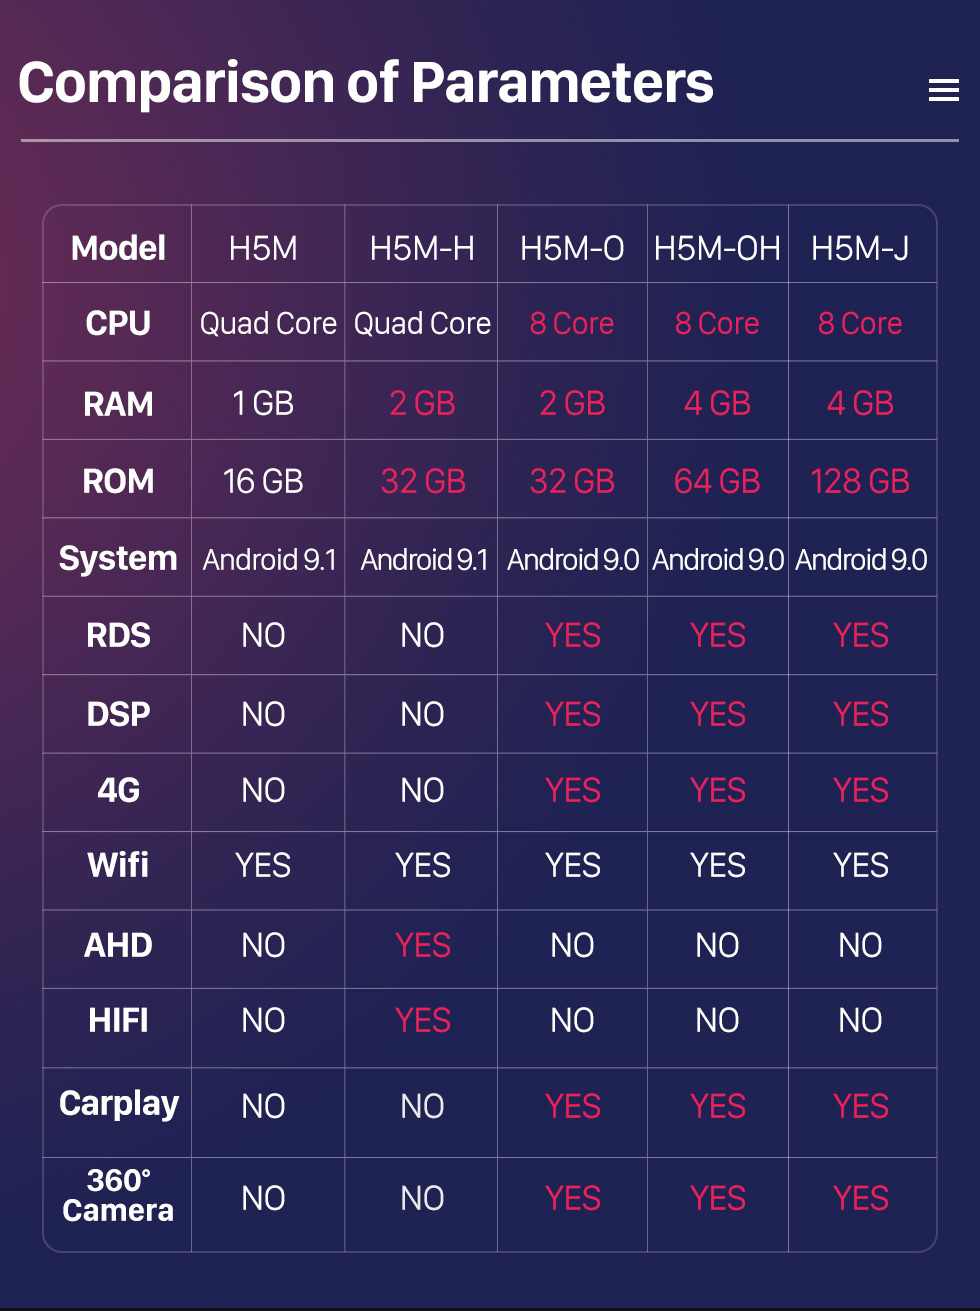Image resolution: width=980 pixels, height=1311 pixels.
Task: Click the System row label
Action: (118, 558)
